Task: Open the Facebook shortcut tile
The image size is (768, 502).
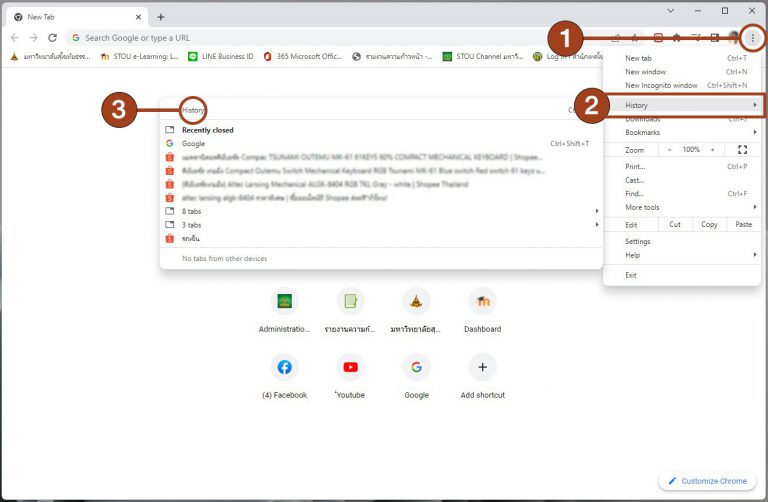Action: click(x=284, y=367)
